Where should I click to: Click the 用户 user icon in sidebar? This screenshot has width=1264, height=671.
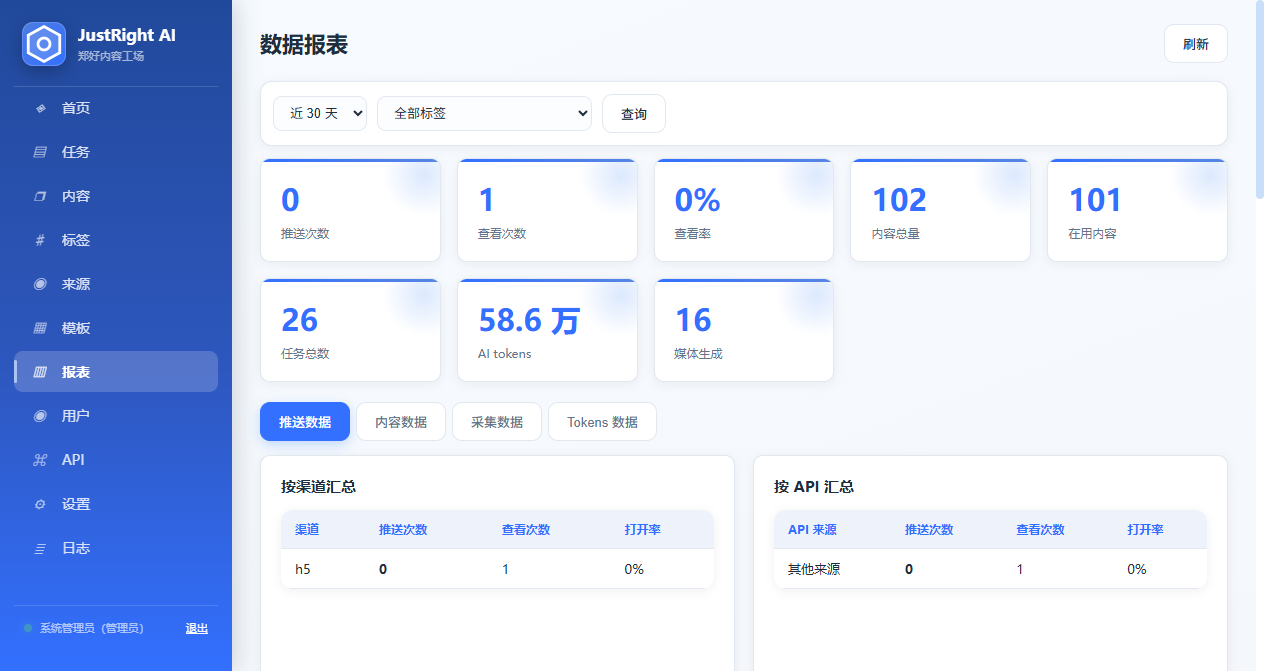point(40,416)
